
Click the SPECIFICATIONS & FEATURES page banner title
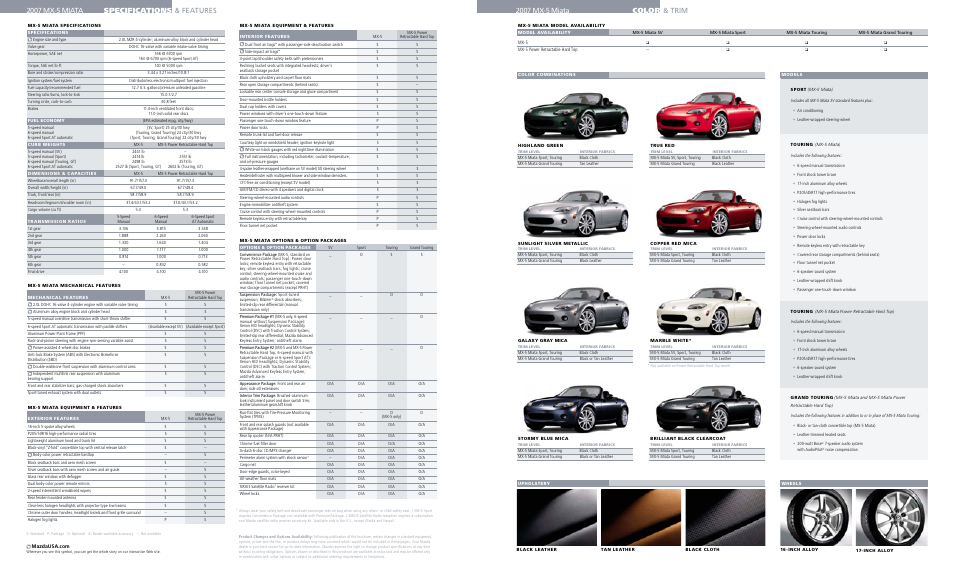click(160, 10)
